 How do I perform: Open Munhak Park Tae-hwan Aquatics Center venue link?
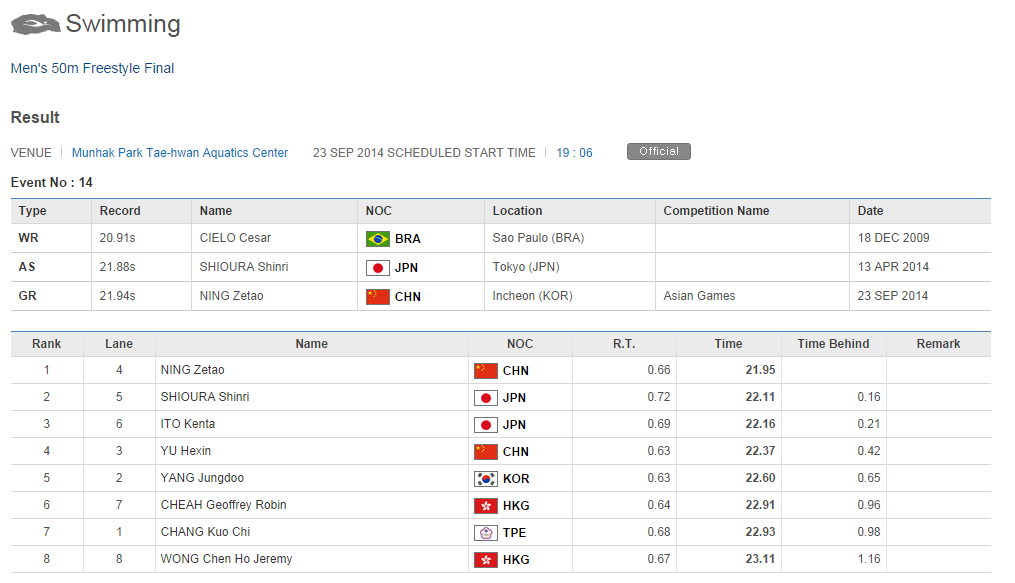(180, 153)
